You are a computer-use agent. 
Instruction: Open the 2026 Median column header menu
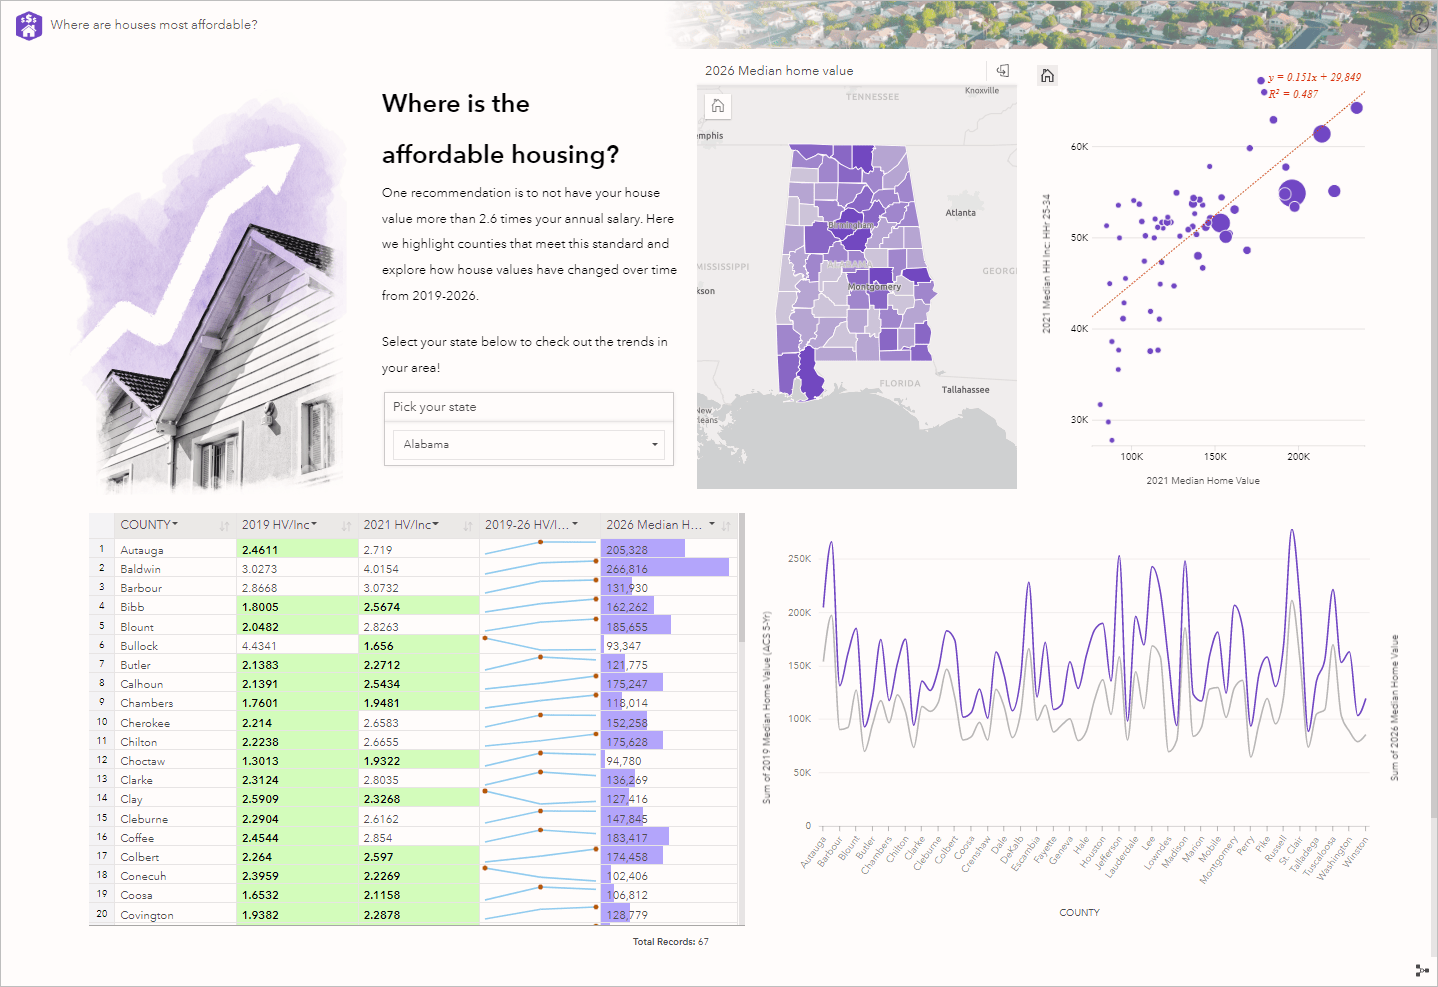(712, 524)
